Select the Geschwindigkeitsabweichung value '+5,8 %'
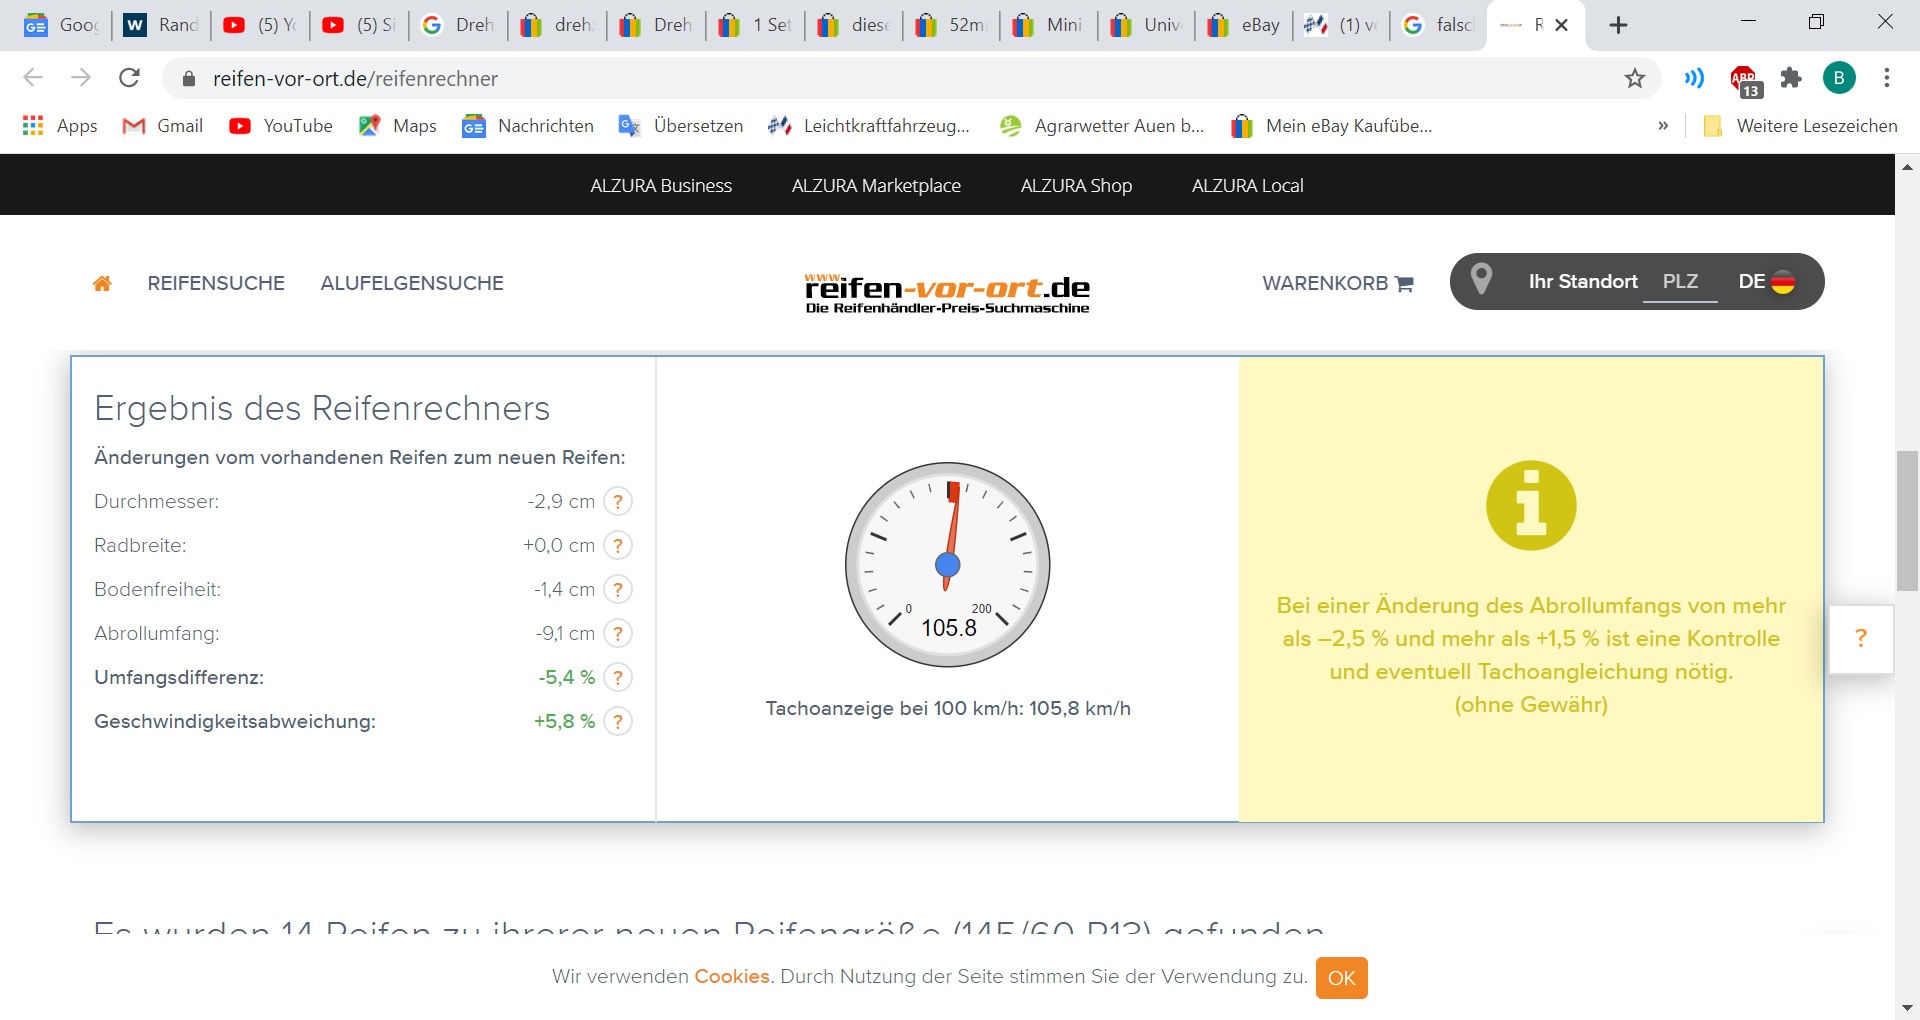The height and width of the screenshot is (1020, 1920). (x=564, y=722)
